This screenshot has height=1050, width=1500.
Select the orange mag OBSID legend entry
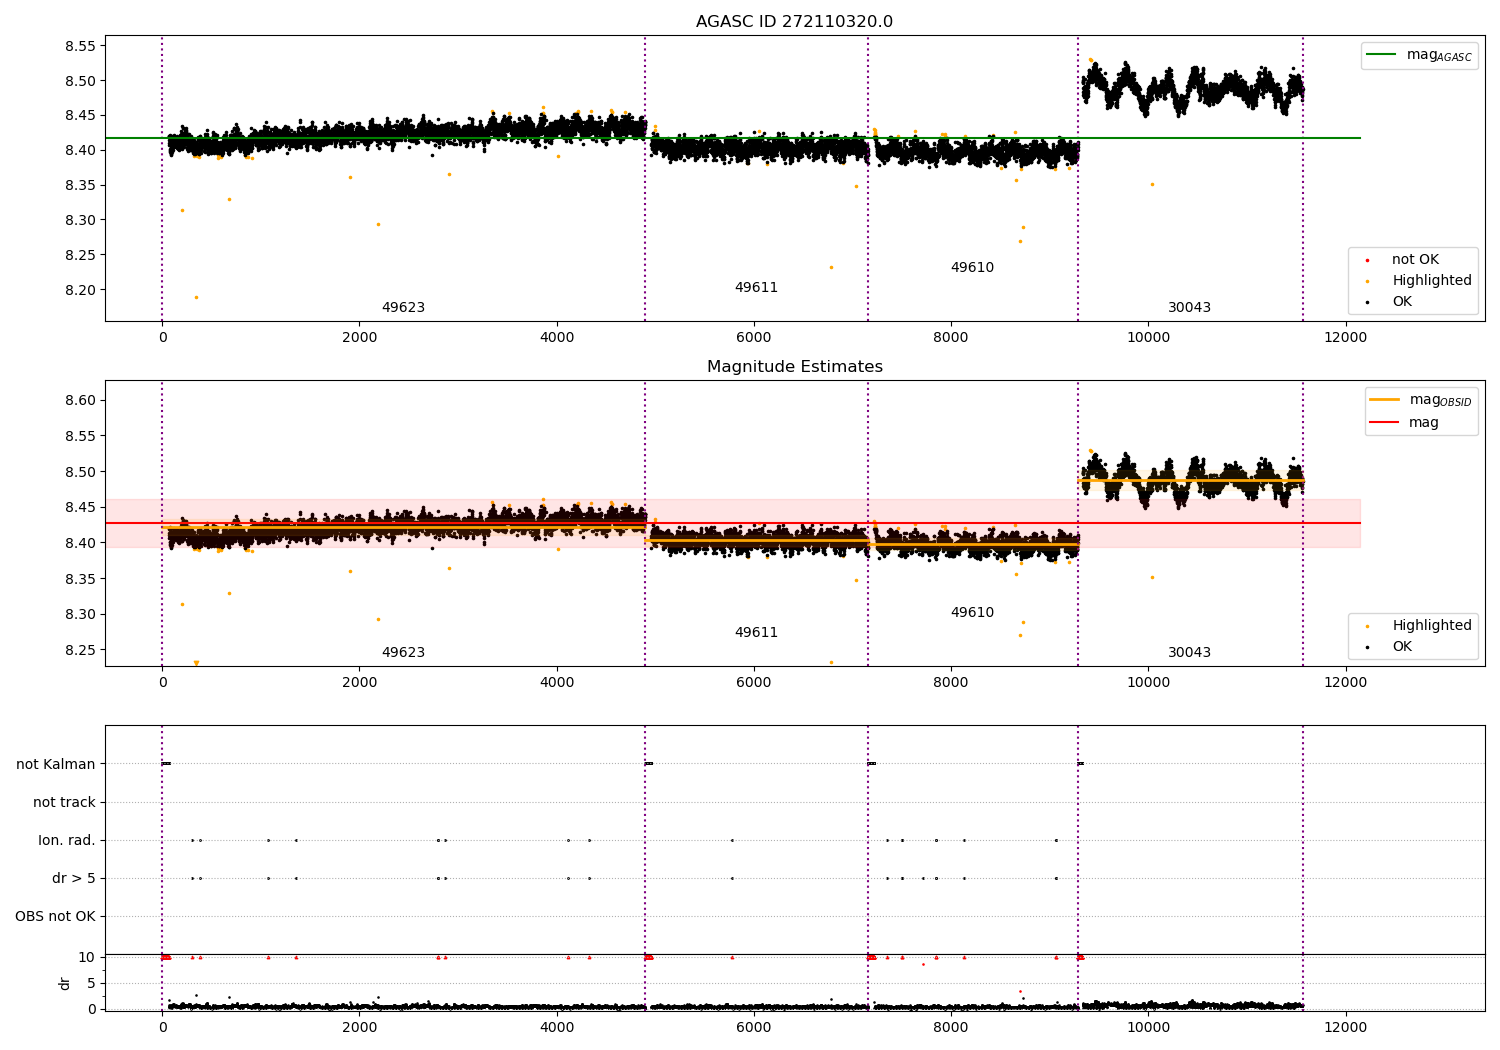(x=1421, y=400)
